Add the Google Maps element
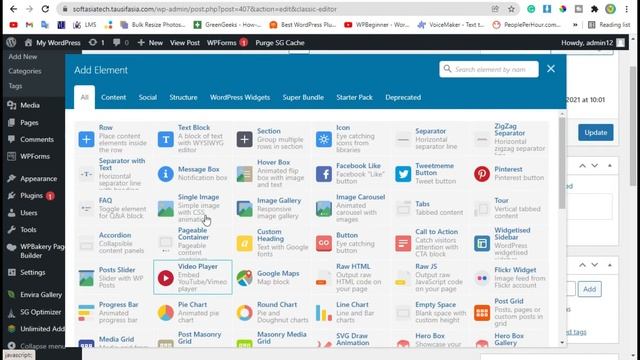640x360 pixels. pyautogui.click(x=271, y=278)
